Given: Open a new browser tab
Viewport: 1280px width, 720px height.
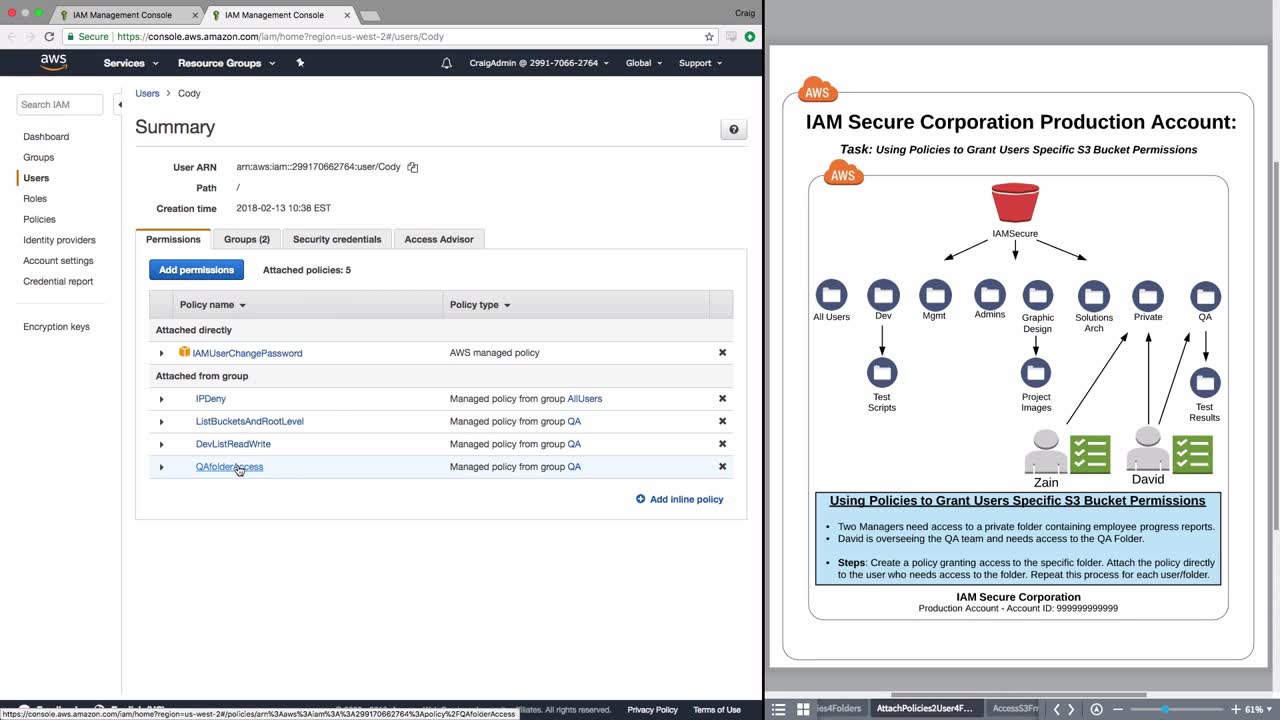Looking at the screenshot, I should [x=369, y=15].
